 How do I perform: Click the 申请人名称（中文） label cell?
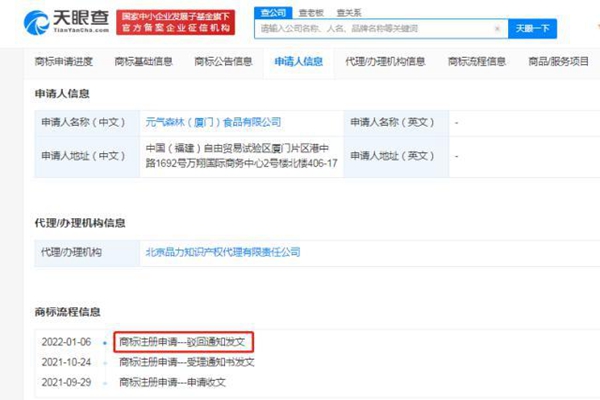pyautogui.click(x=87, y=122)
